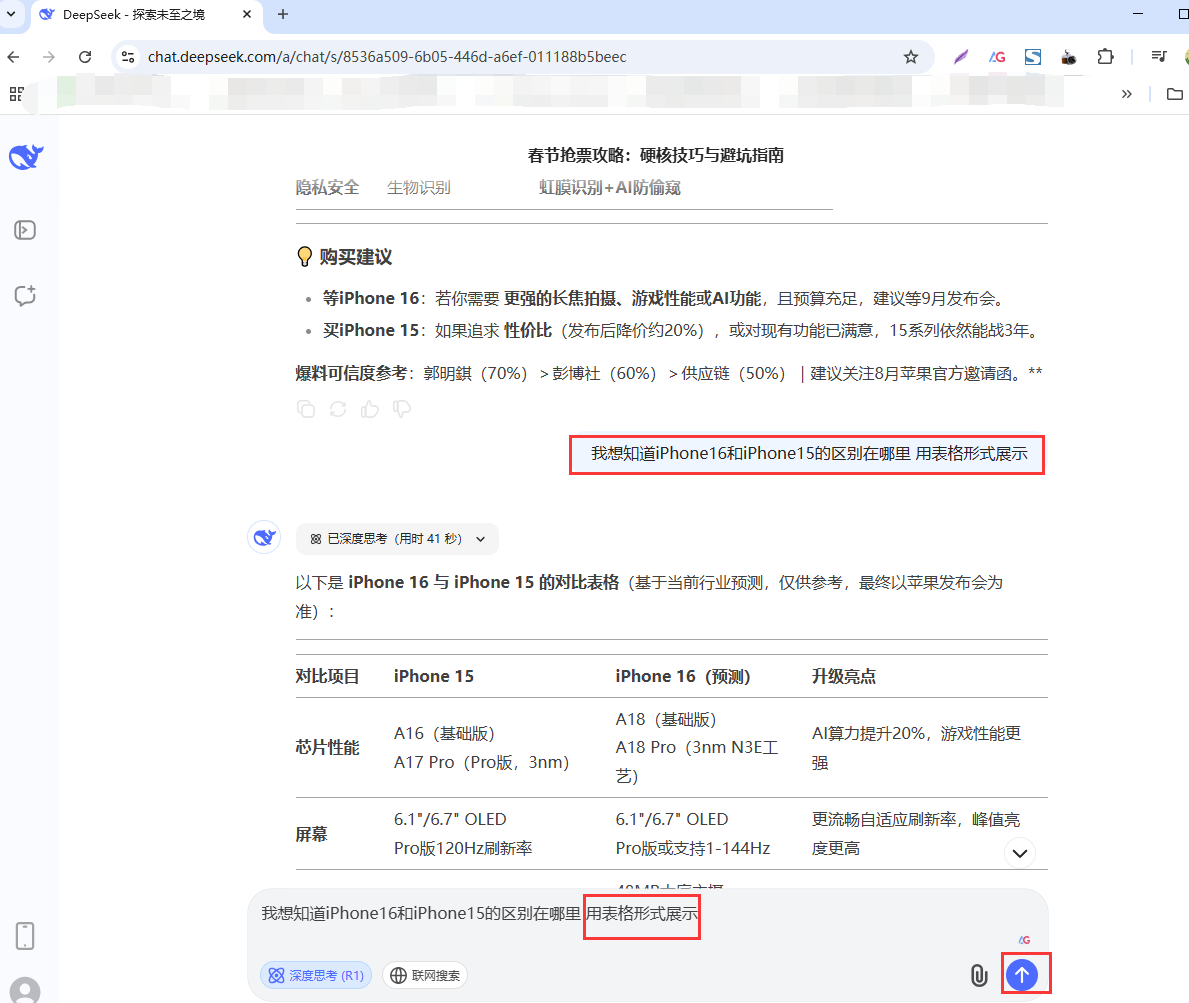Viewport: 1189px width, 1003px height.
Task: Click the 购买建议 heading
Action: pyautogui.click(x=355, y=257)
